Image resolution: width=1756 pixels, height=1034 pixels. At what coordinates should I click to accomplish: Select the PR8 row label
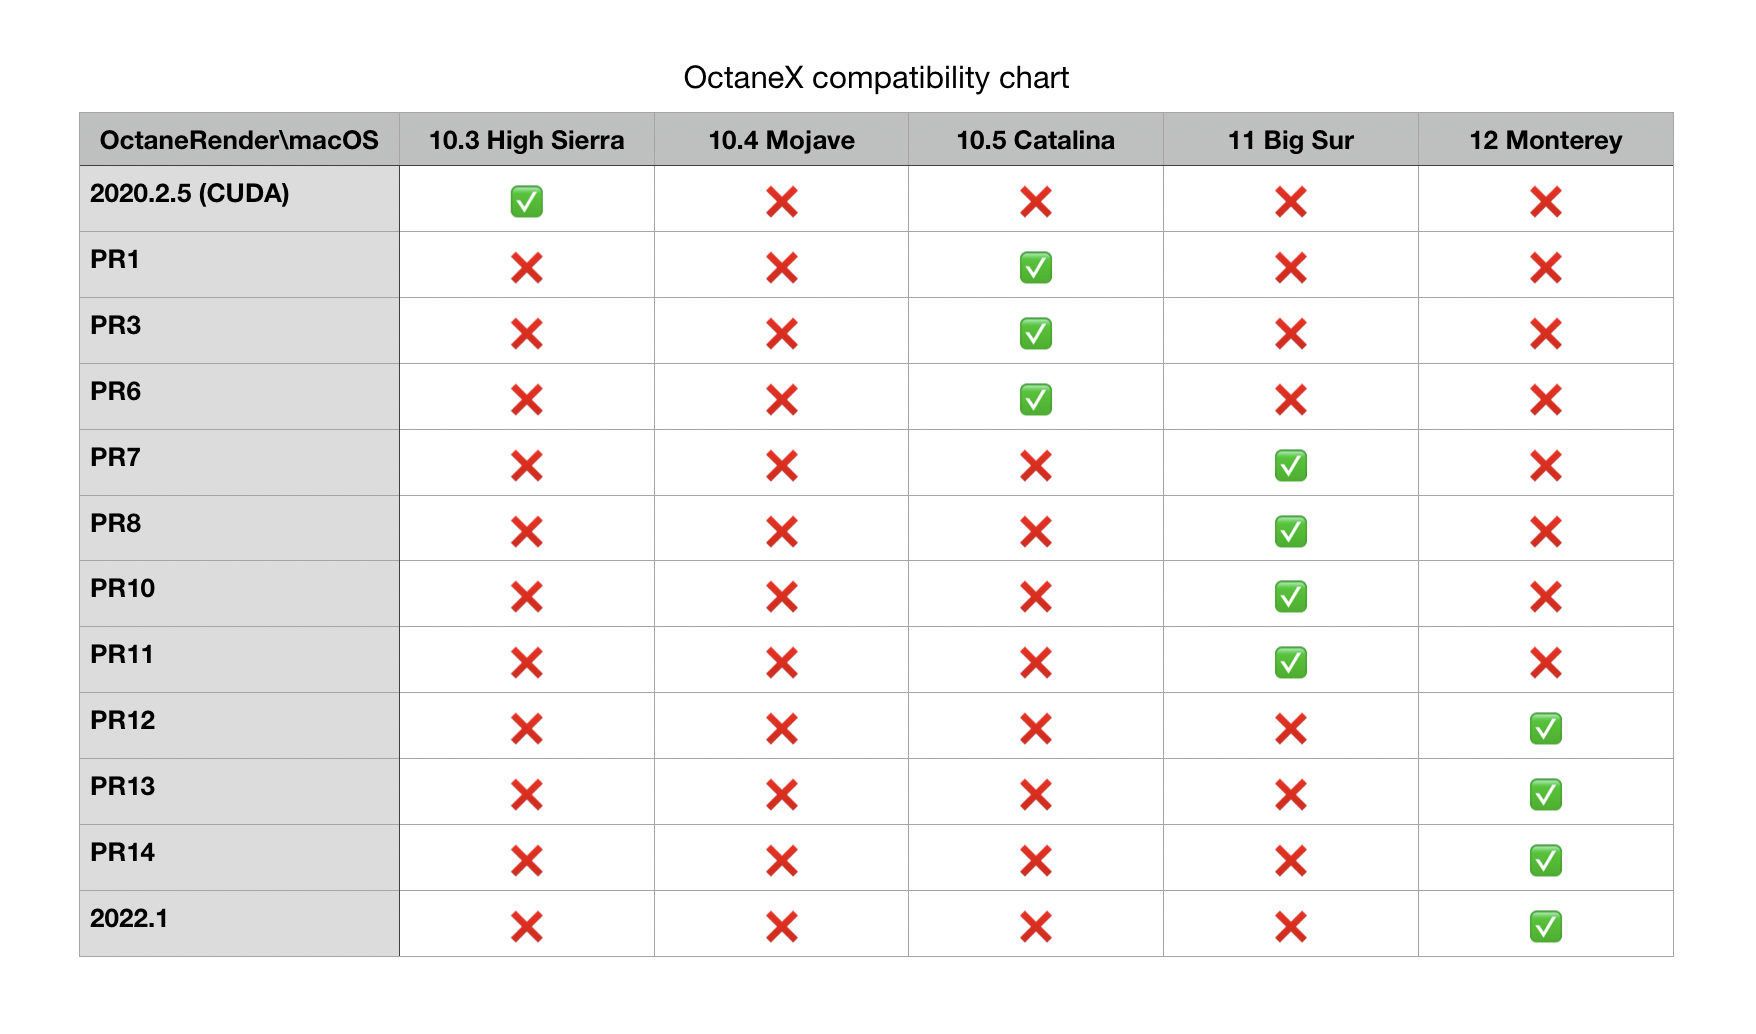(115, 523)
